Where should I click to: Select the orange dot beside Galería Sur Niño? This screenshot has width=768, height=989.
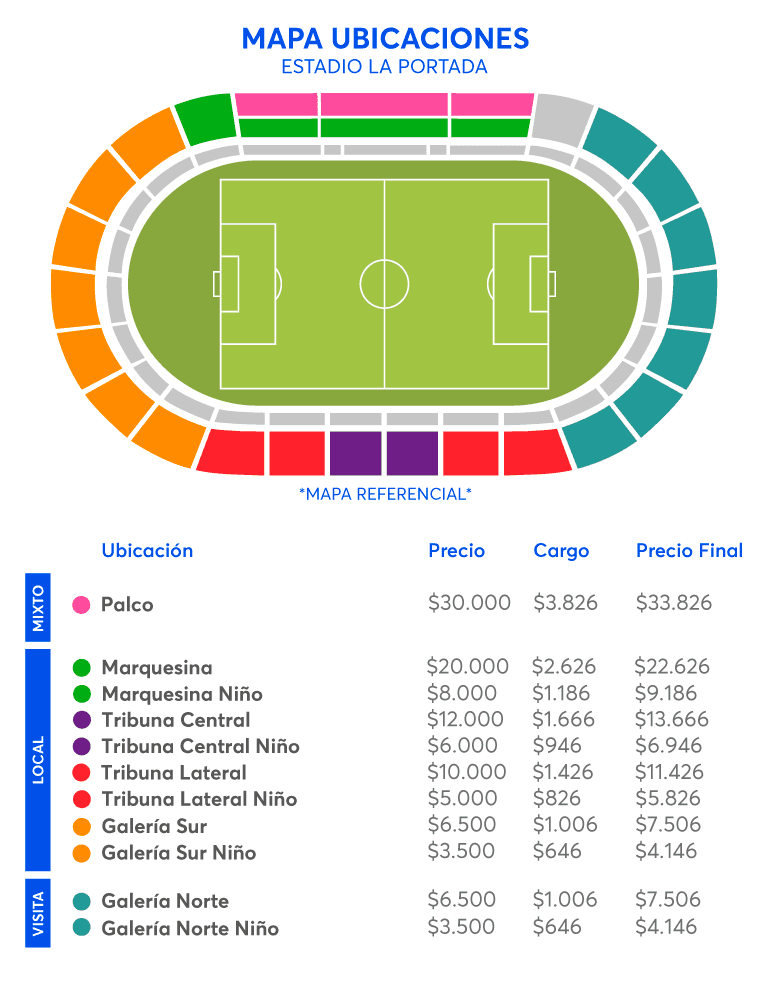click(82, 853)
